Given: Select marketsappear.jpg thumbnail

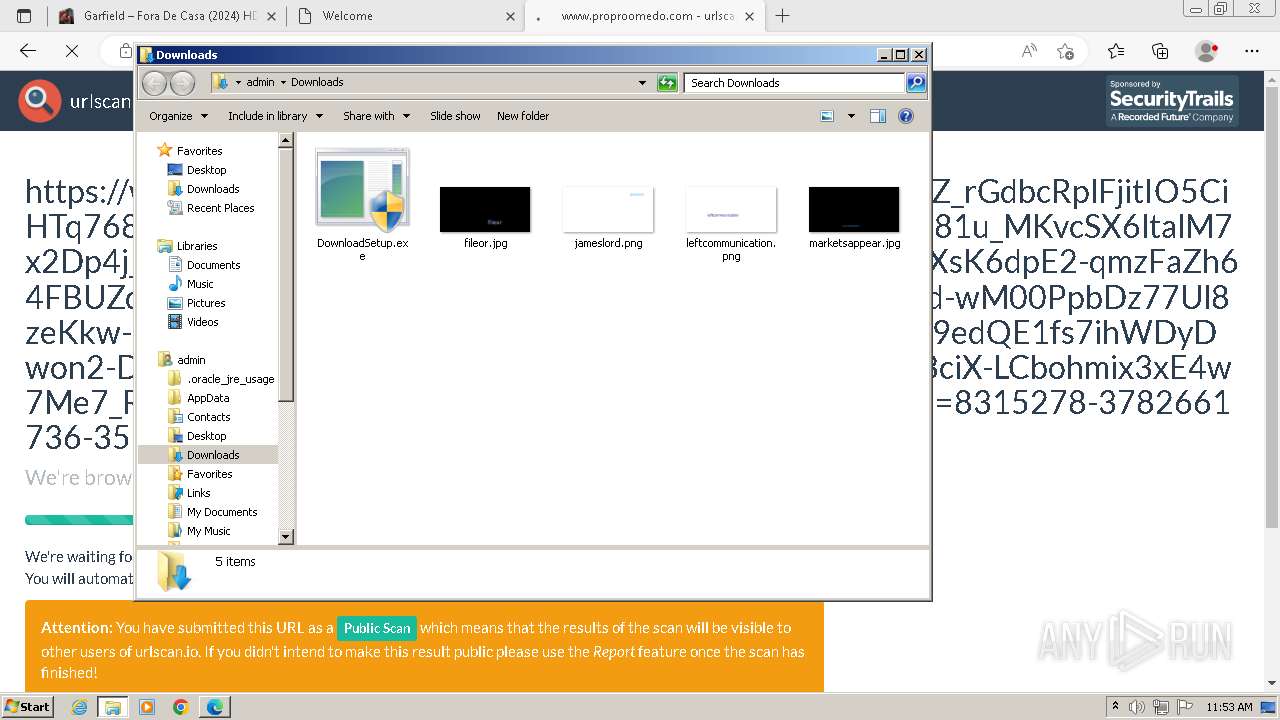Looking at the screenshot, I should pyautogui.click(x=854, y=209).
